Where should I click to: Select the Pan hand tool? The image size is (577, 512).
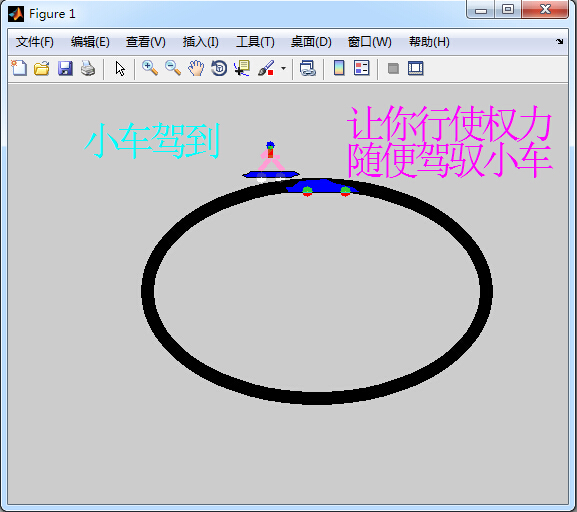coord(196,68)
